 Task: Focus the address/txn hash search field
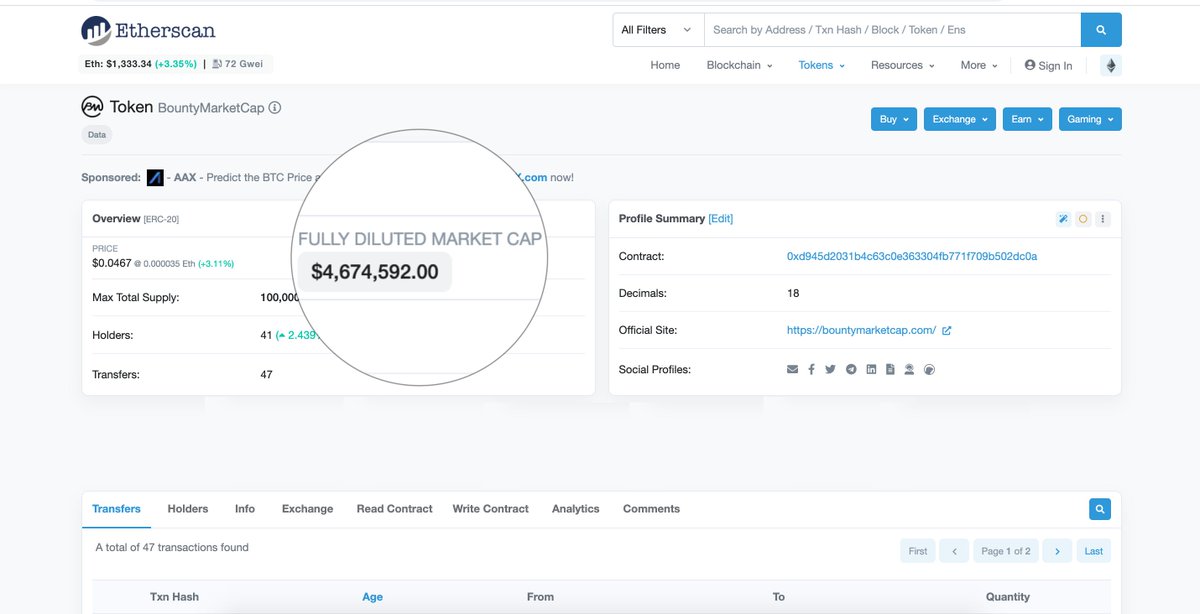click(892, 30)
